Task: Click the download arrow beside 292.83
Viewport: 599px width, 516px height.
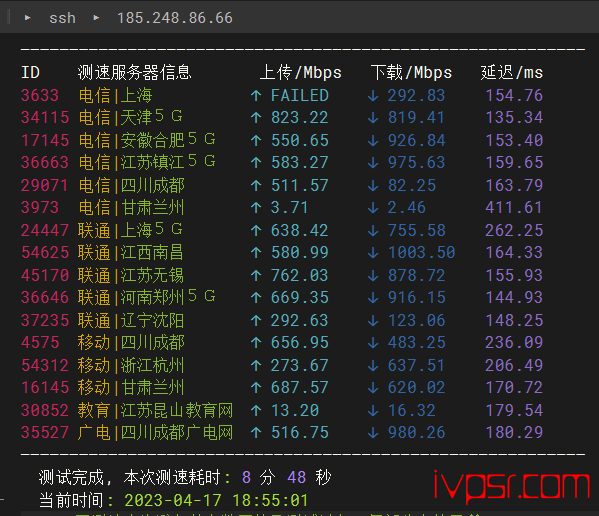Action: point(373,95)
